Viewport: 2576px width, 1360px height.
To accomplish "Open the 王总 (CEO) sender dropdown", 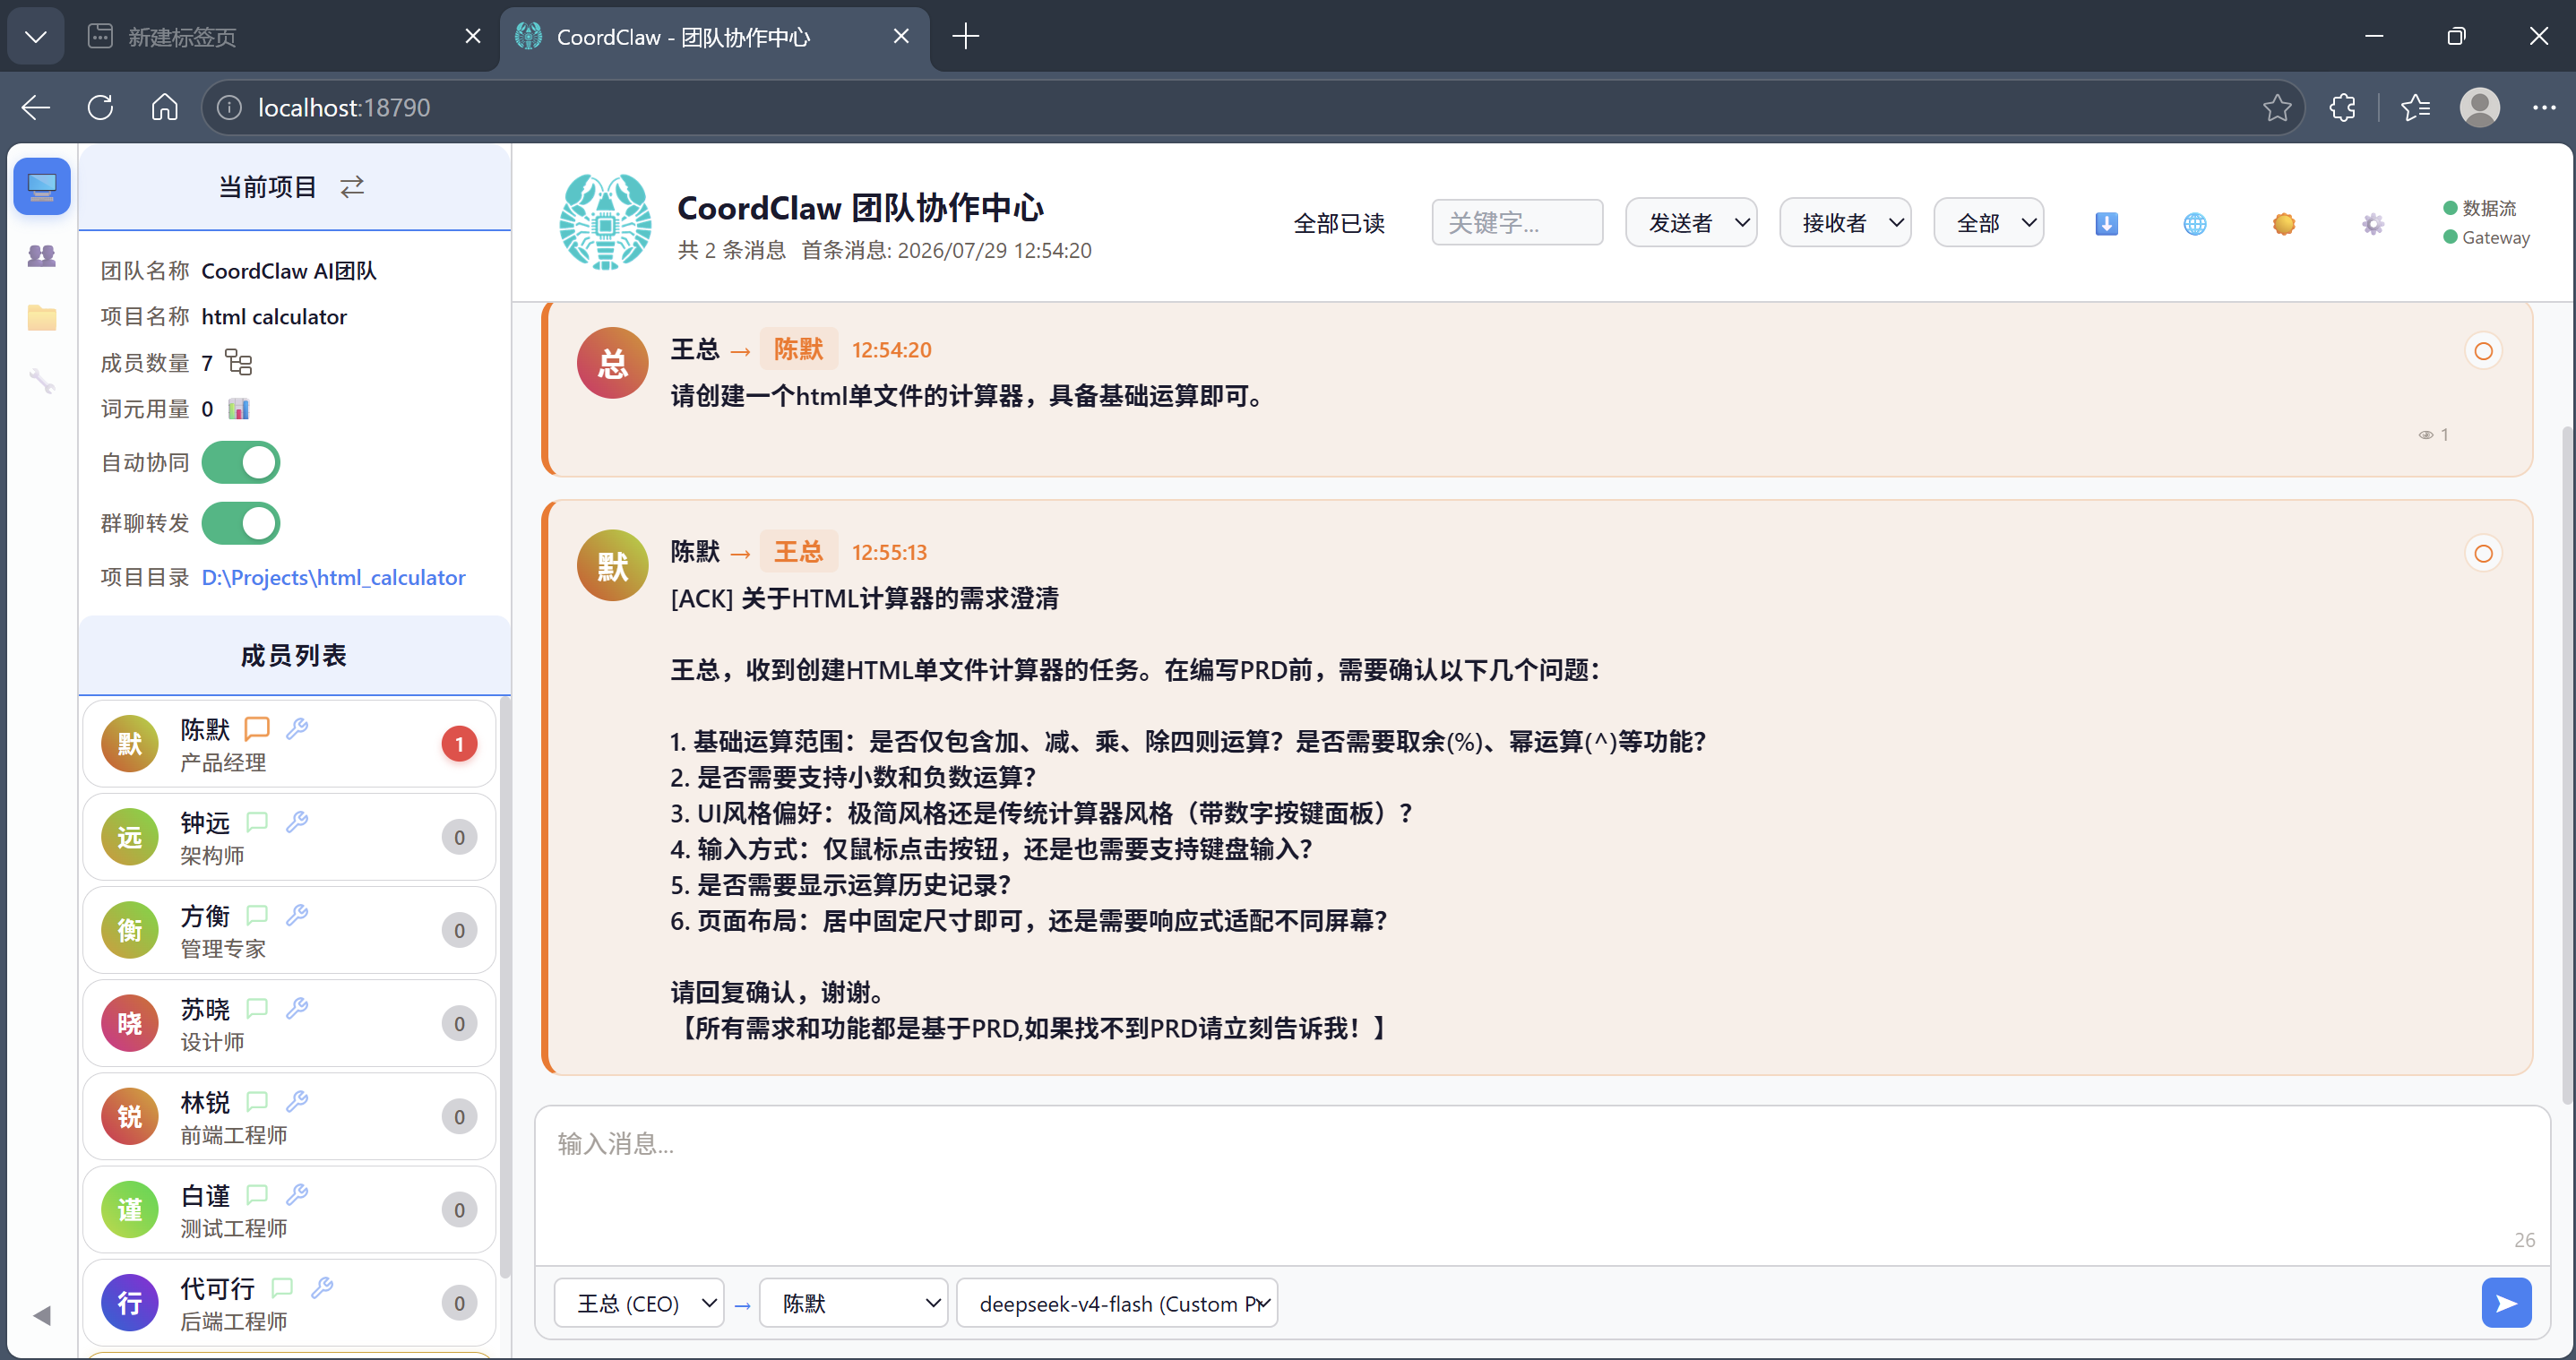I will point(639,1303).
